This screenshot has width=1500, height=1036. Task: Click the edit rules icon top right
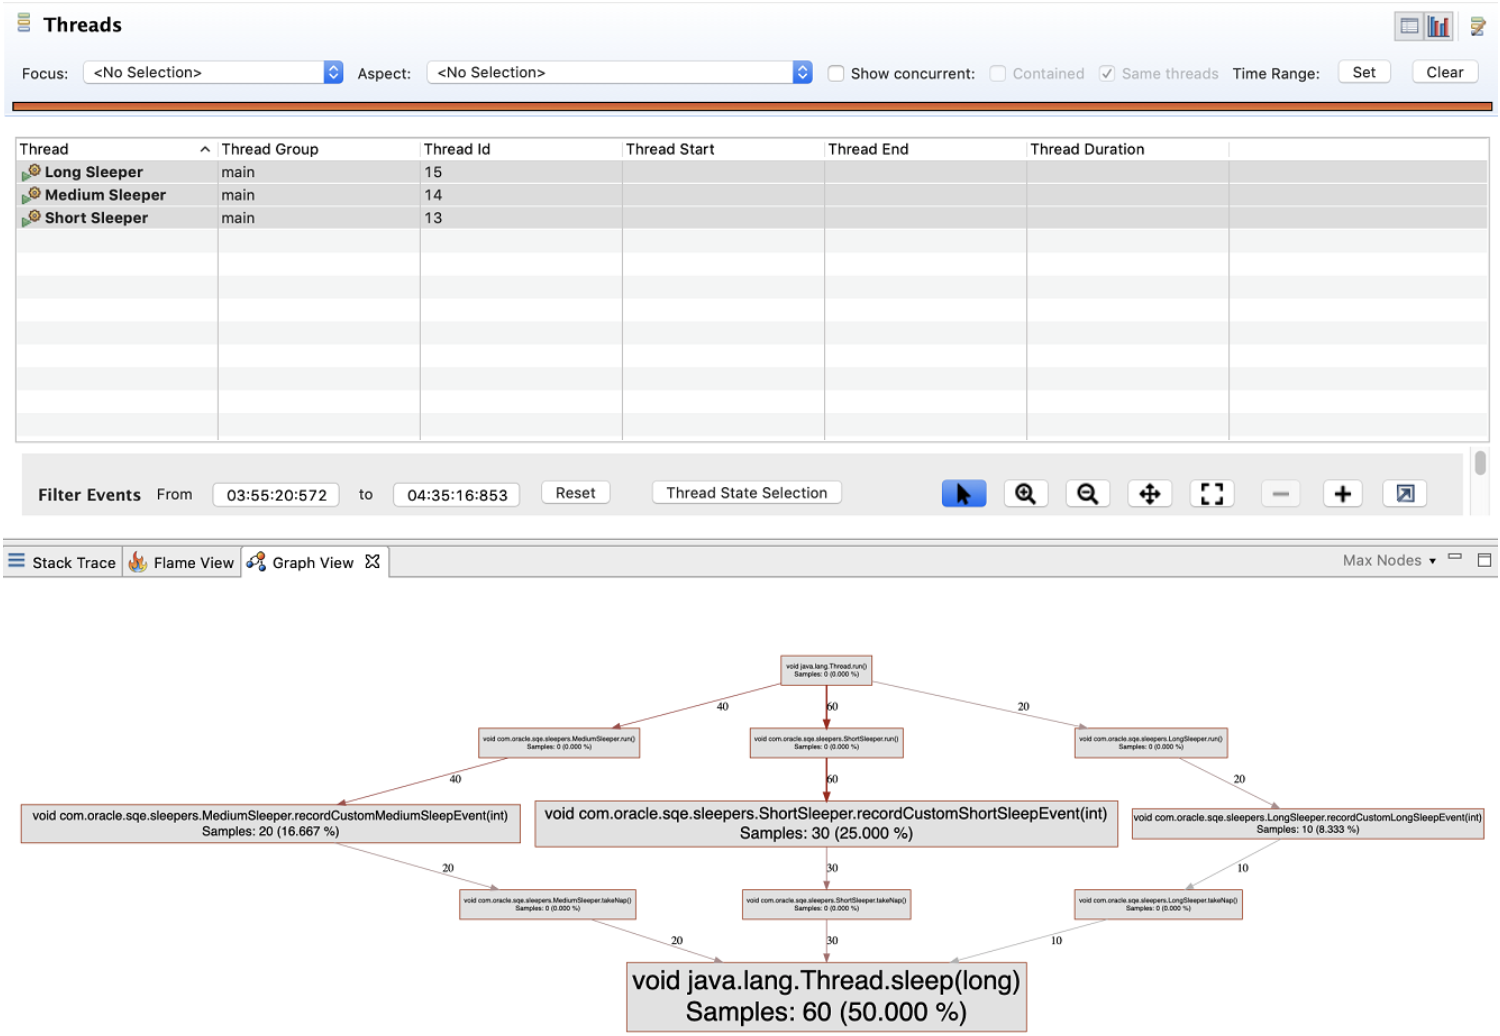click(x=1479, y=25)
